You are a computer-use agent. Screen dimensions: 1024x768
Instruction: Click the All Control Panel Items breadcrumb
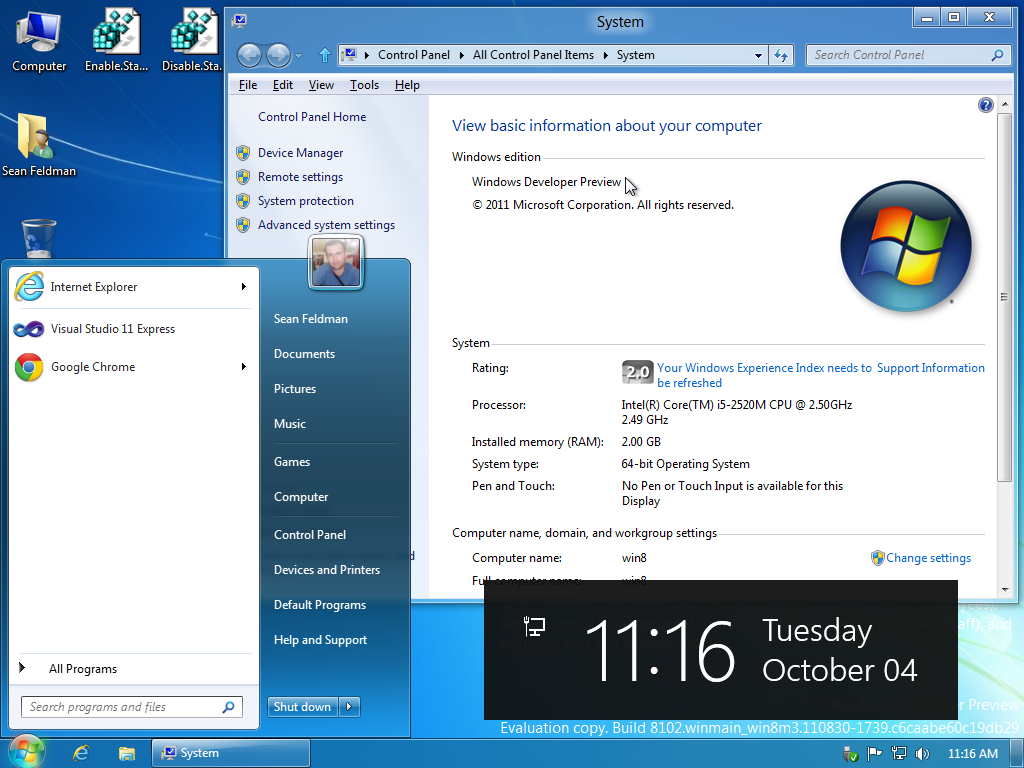click(534, 56)
